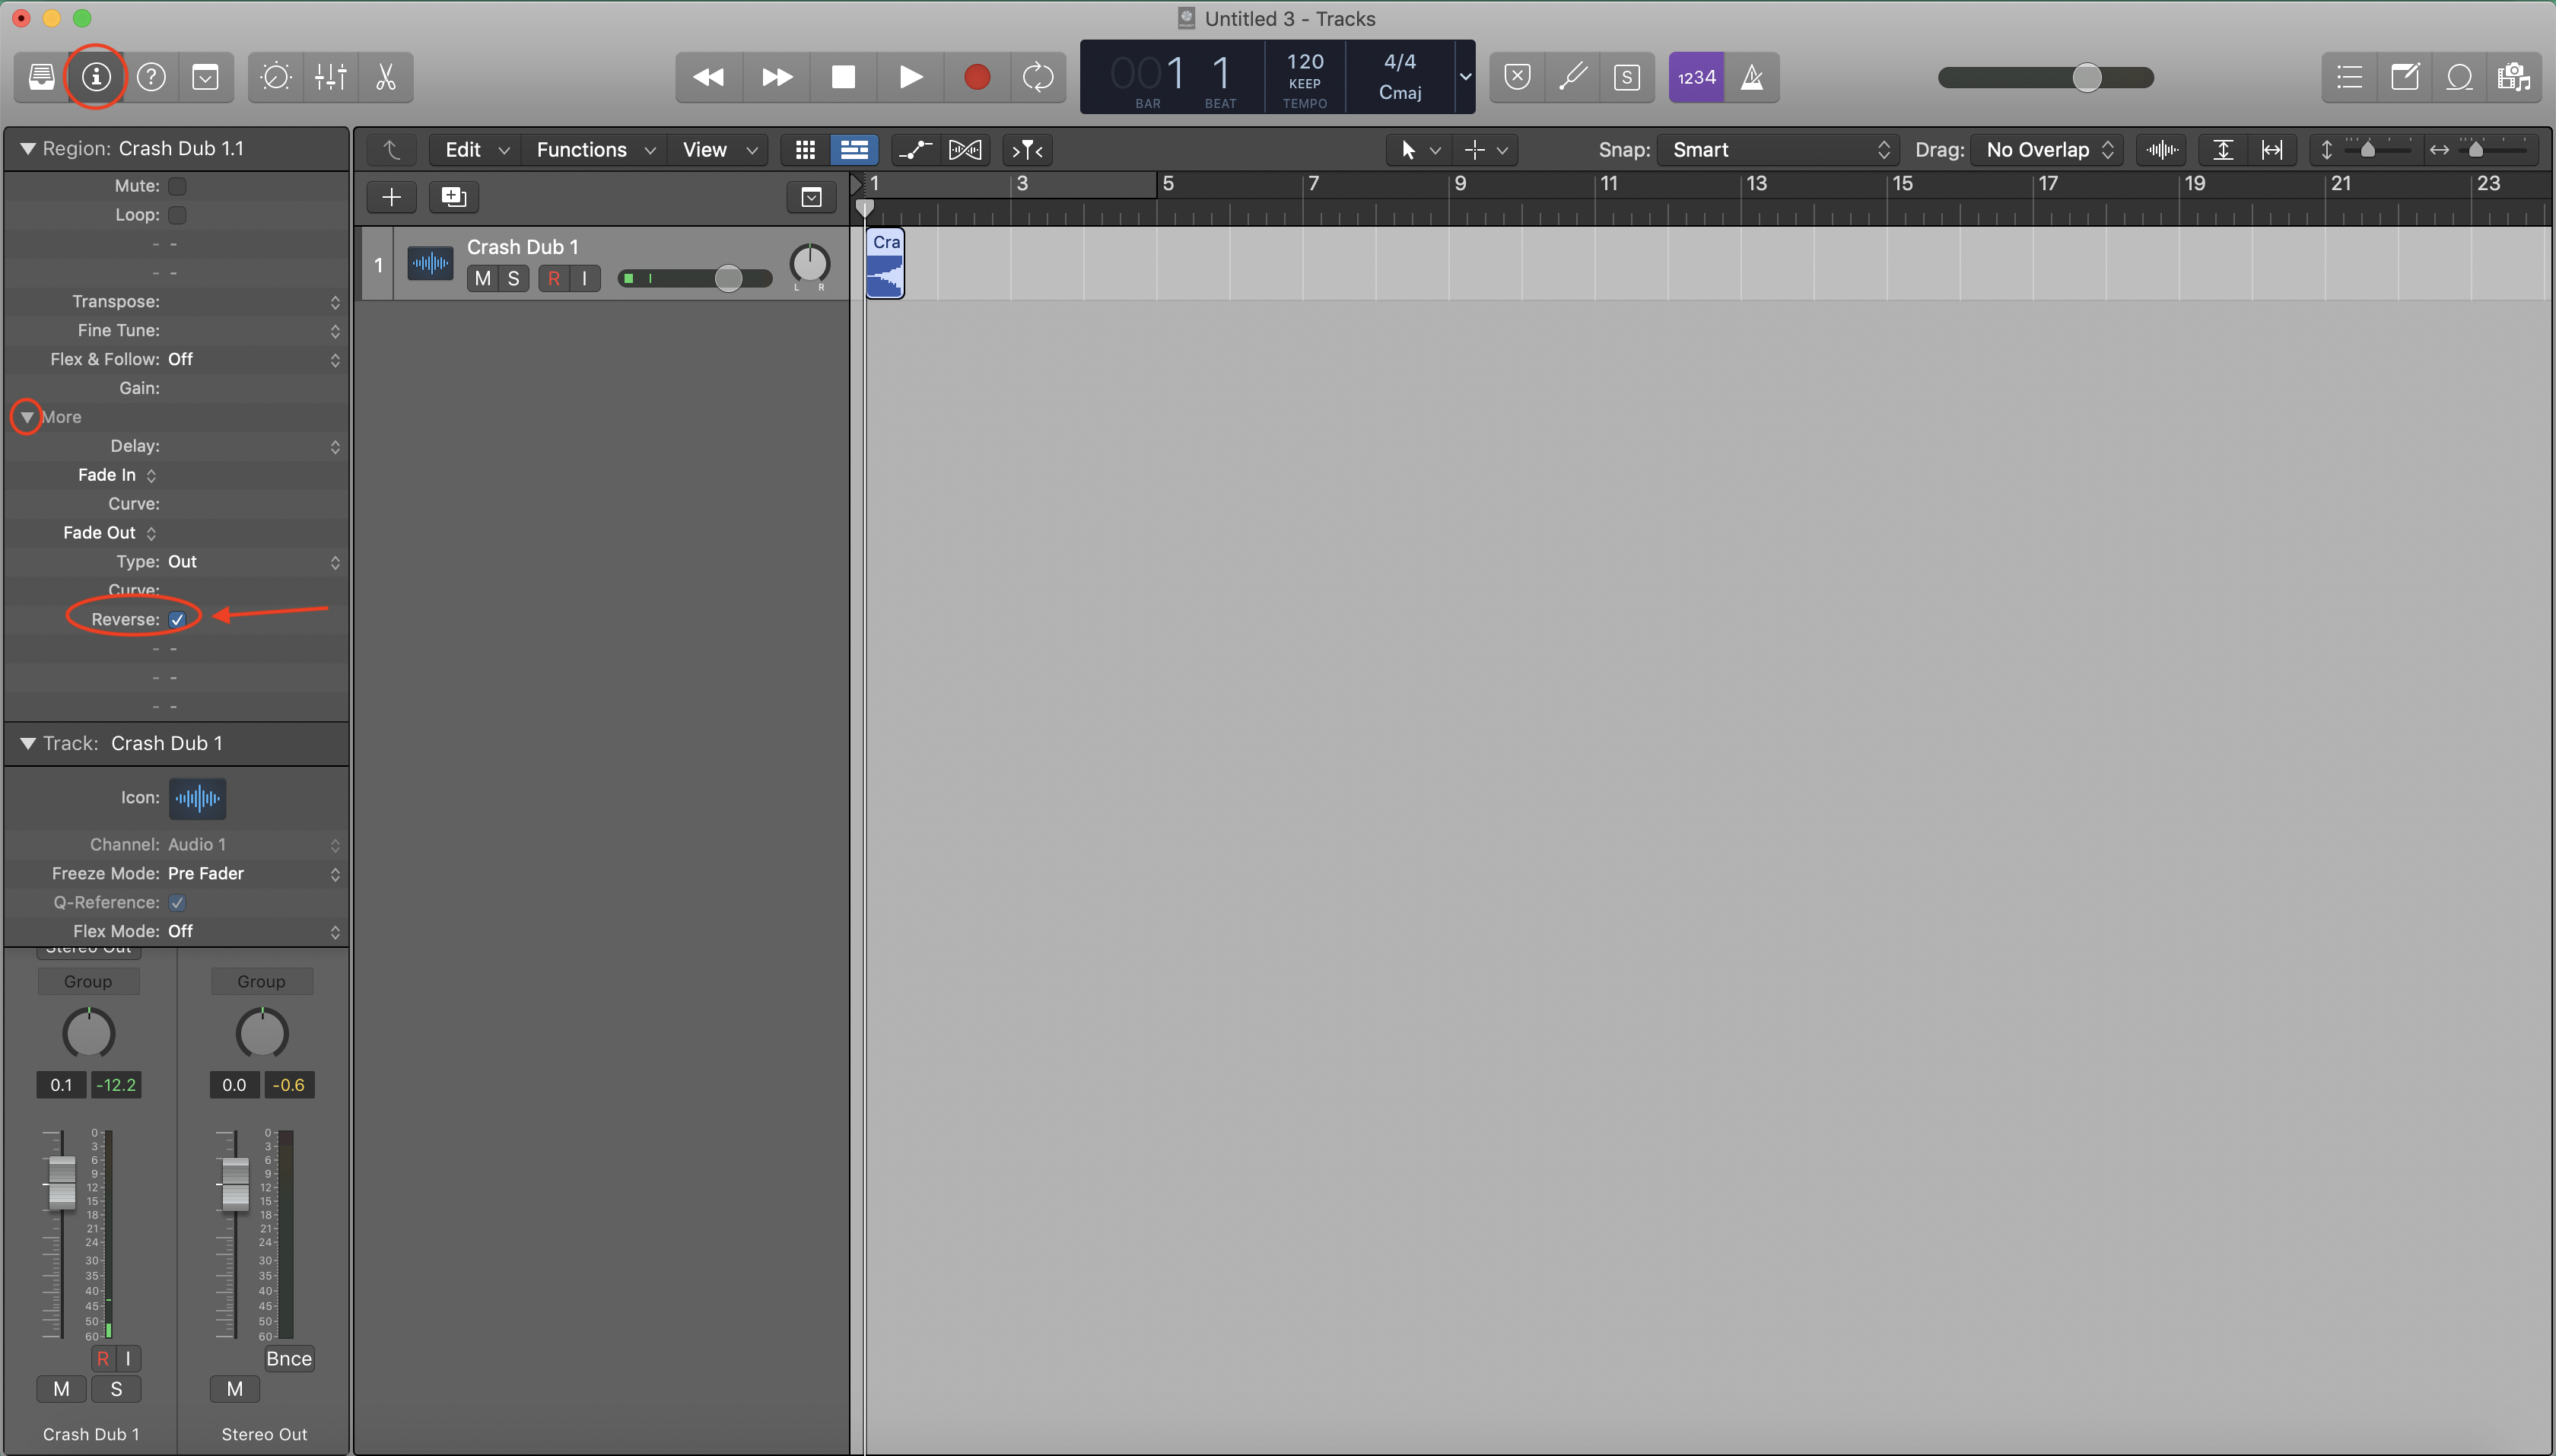Collapse the More disclosure triangle
This screenshot has height=1456, width=2556.
[x=27, y=417]
